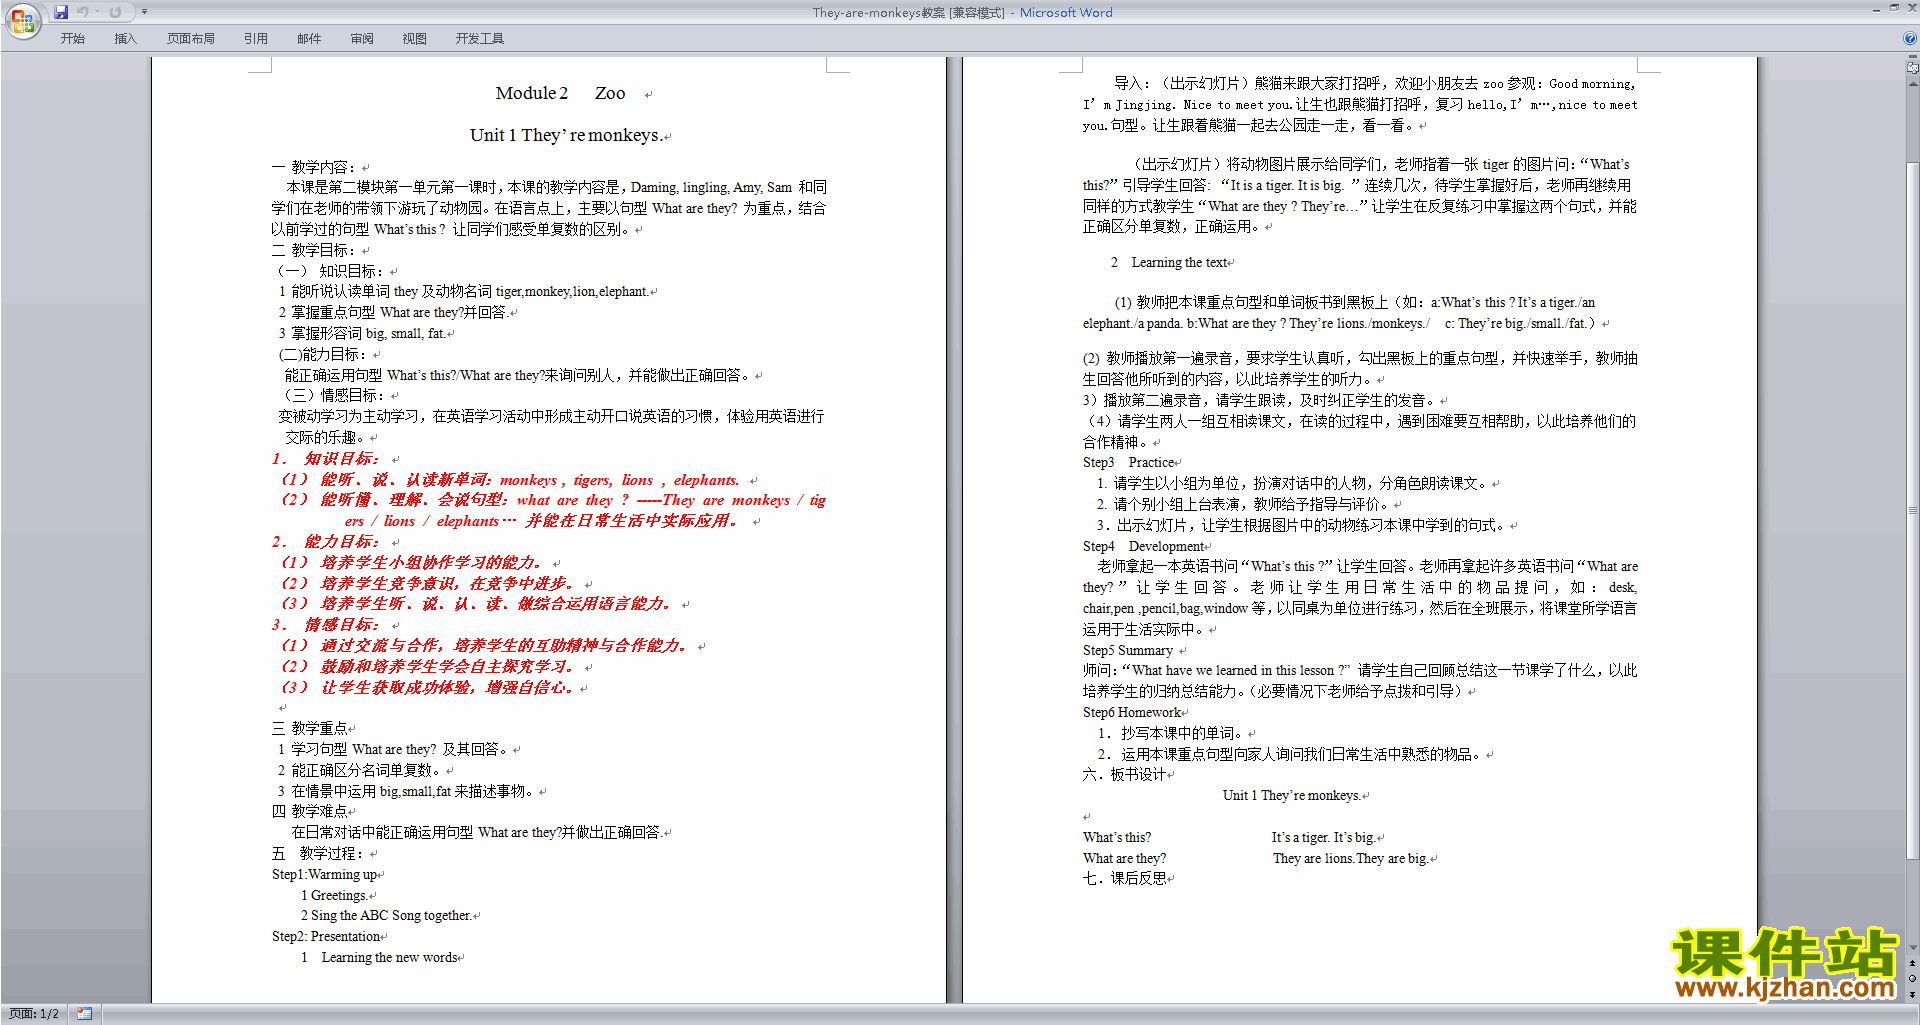Click the vertical scrollbar up arrow
1920x1025 pixels.
pos(1912,83)
